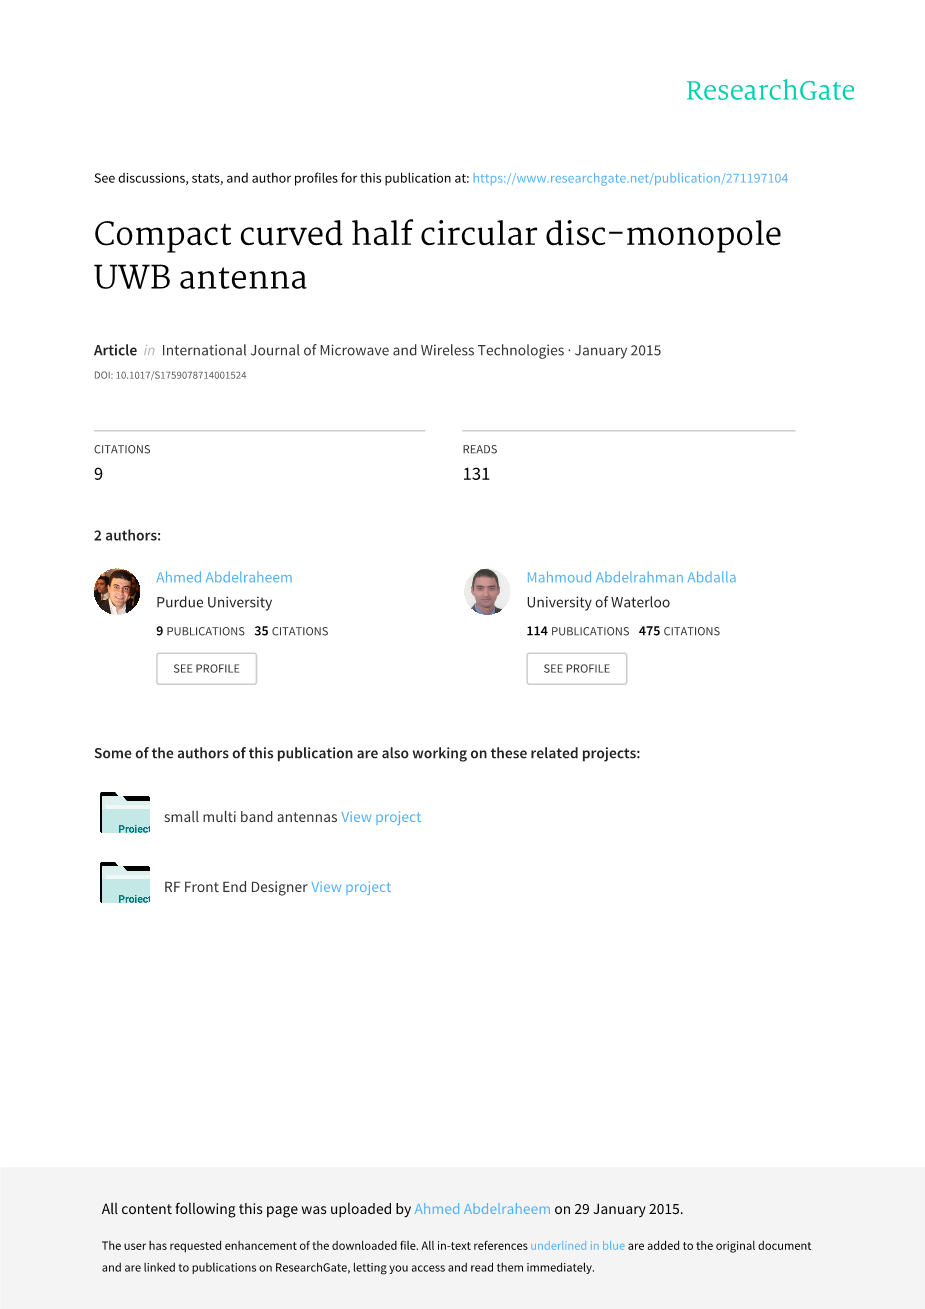
Task: Click Mahmoud Abdalla's profile photo
Action: (487, 591)
